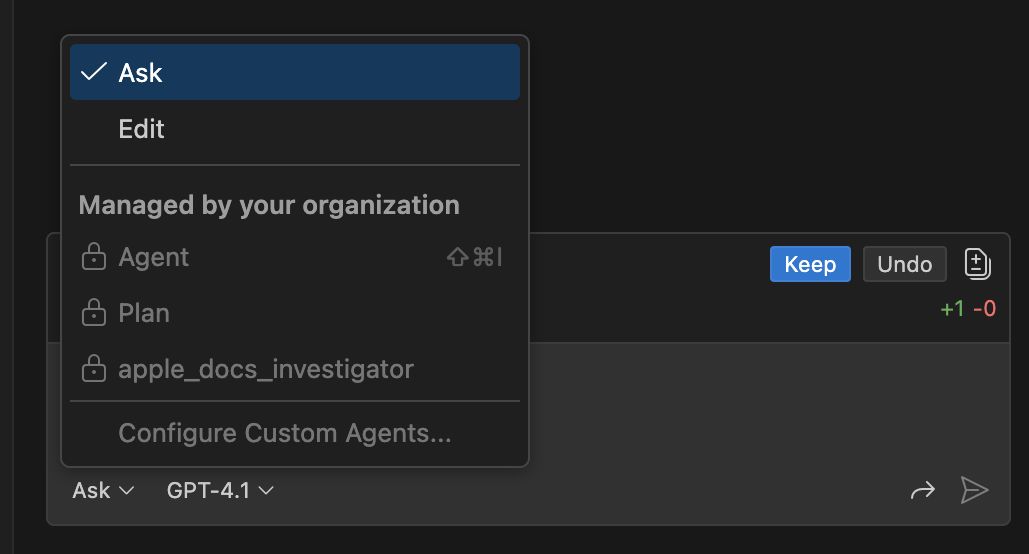Click the send message paper-plane icon

coord(973,490)
